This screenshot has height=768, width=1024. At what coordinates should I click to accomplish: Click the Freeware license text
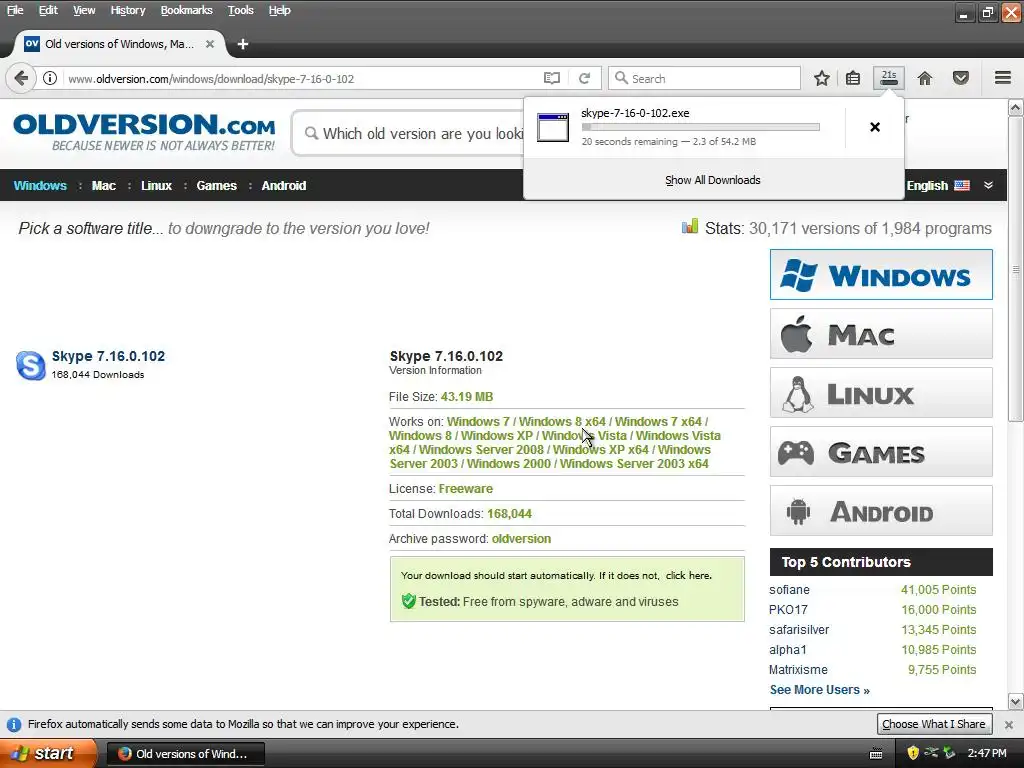click(466, 488)
